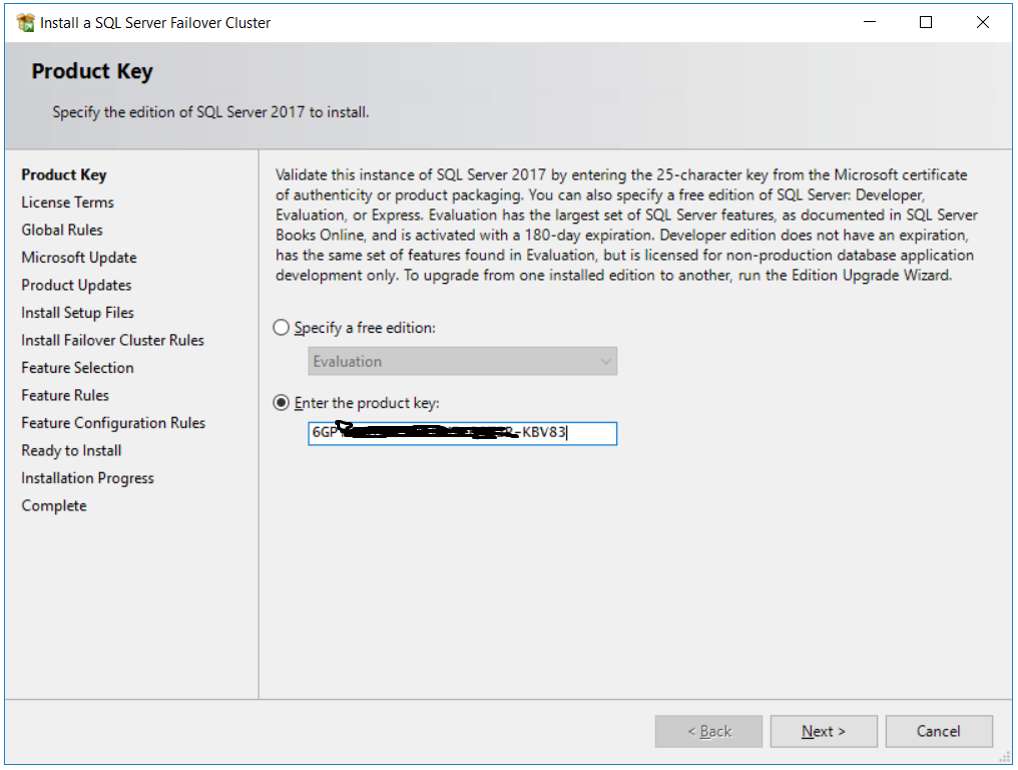This screenshot has width=1018, height=770.
Task: Select the Installation Progress step
Action: pyautogui.click(x=88, y=478)
